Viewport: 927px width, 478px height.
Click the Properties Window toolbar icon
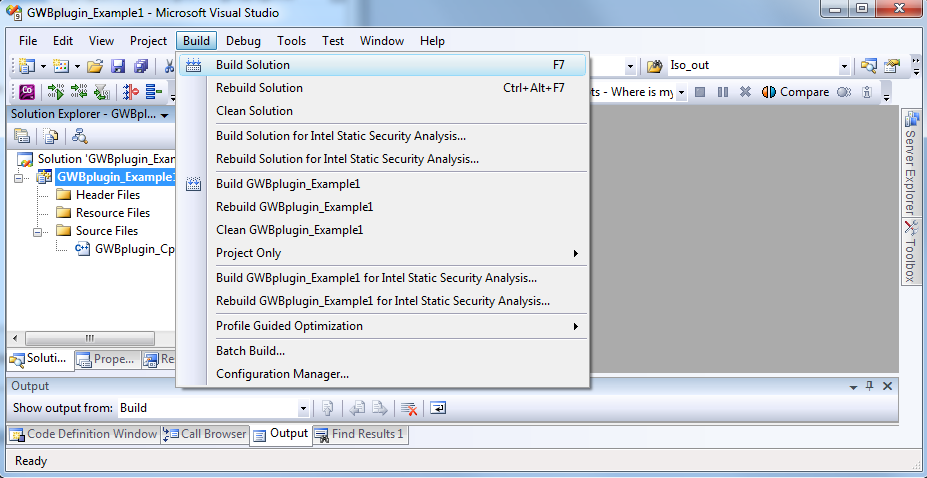click(892, 66)
